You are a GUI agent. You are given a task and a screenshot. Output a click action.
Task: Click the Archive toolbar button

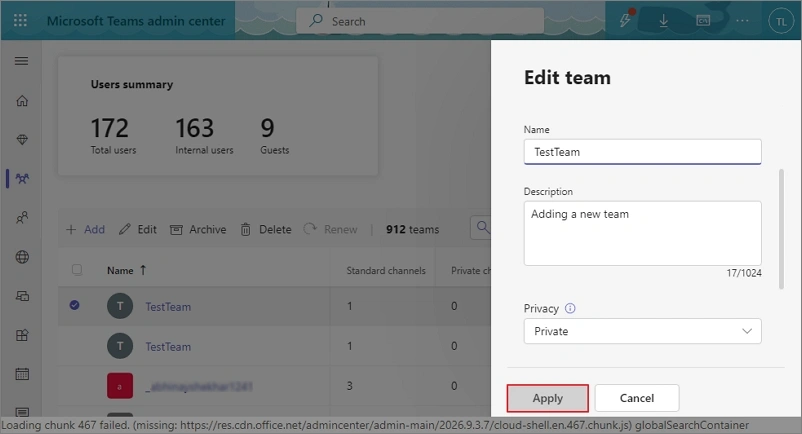click(x=198, y=230)
